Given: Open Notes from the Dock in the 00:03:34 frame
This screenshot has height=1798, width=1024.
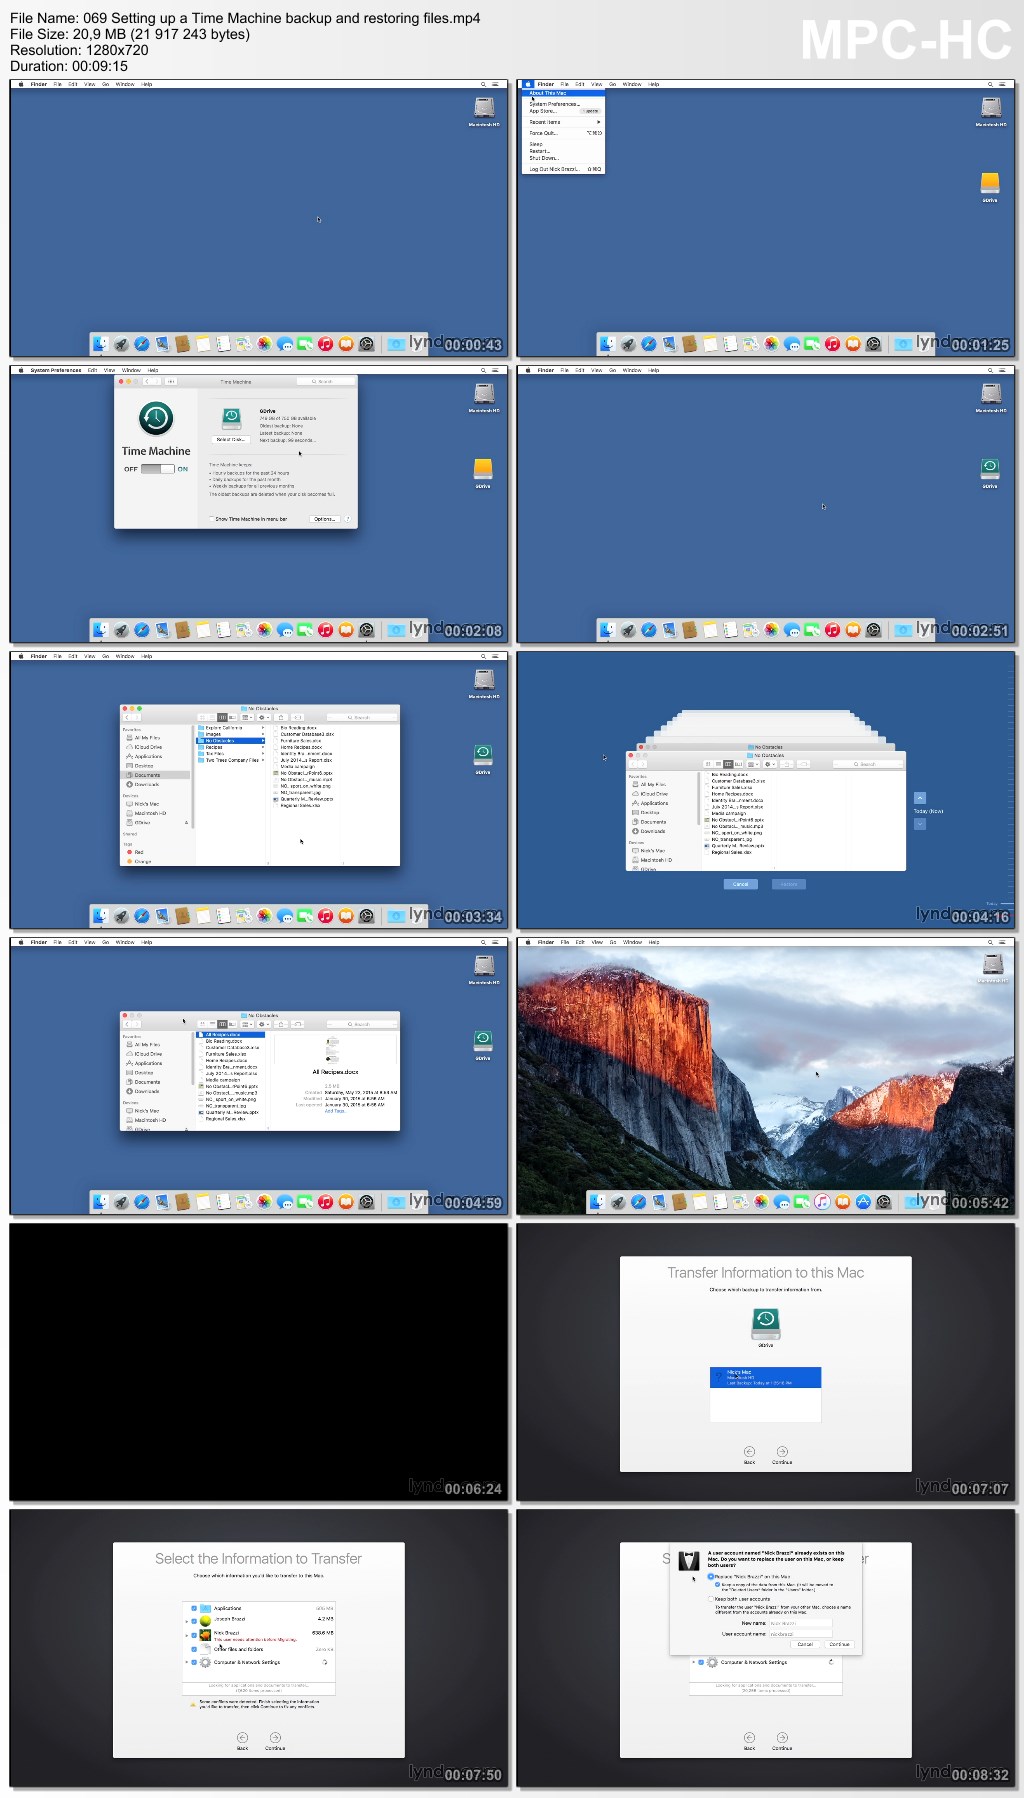Looking at the screenshot, I should [x=203, y=916].
